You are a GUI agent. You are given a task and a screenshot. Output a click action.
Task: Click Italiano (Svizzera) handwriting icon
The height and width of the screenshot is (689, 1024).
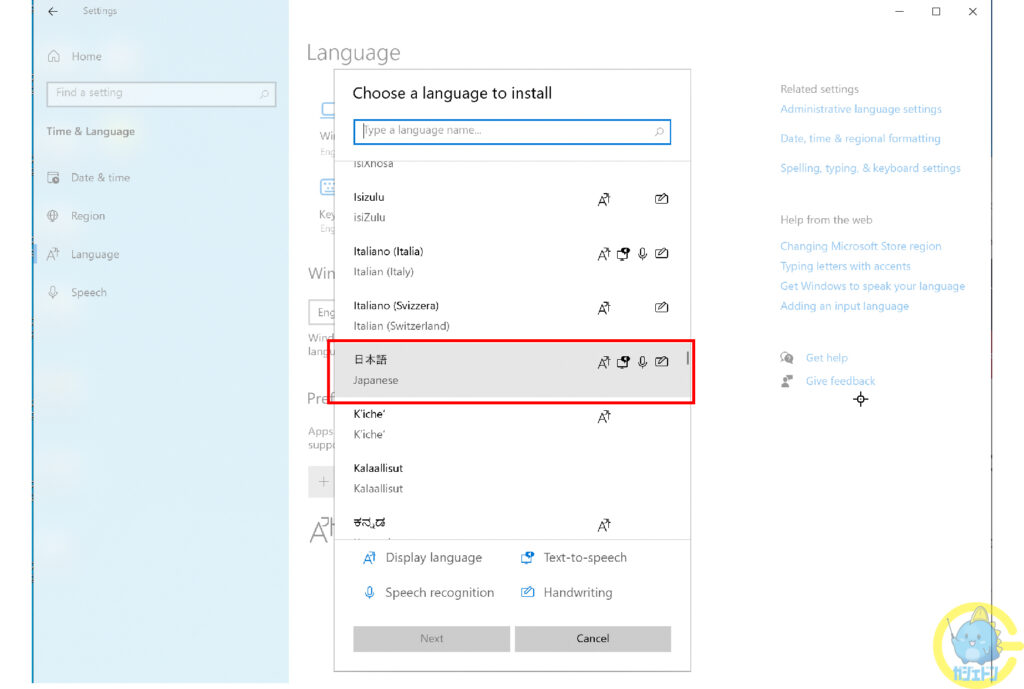(662, 307)
